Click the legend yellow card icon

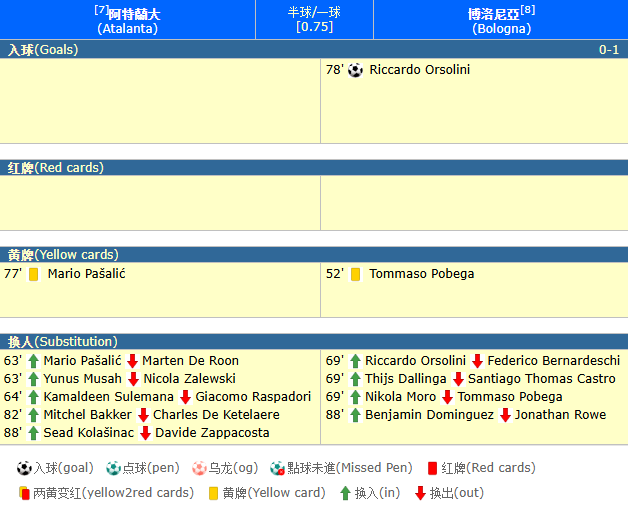(x=213, y=494)
